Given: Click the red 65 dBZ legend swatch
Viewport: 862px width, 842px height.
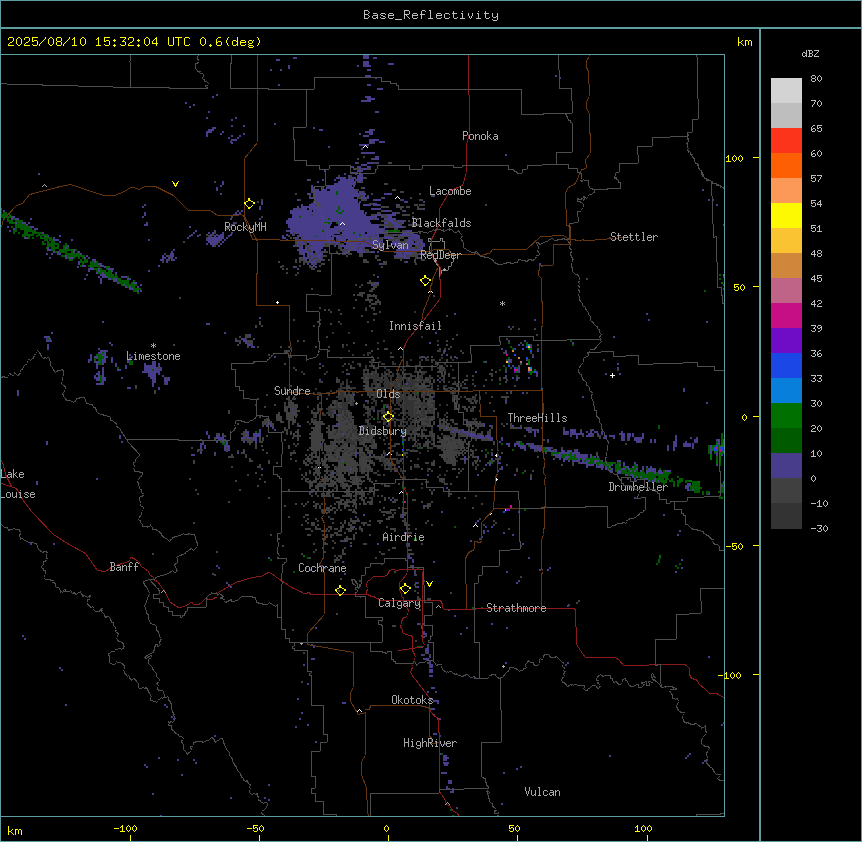Looking at the screenshot, I should [x=786, y=141].
